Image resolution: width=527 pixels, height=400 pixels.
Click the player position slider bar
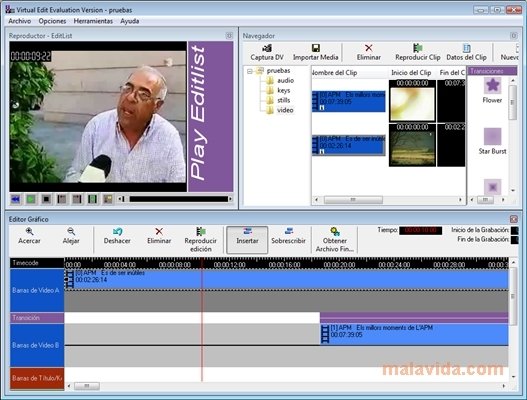click(x=178, y=199)
